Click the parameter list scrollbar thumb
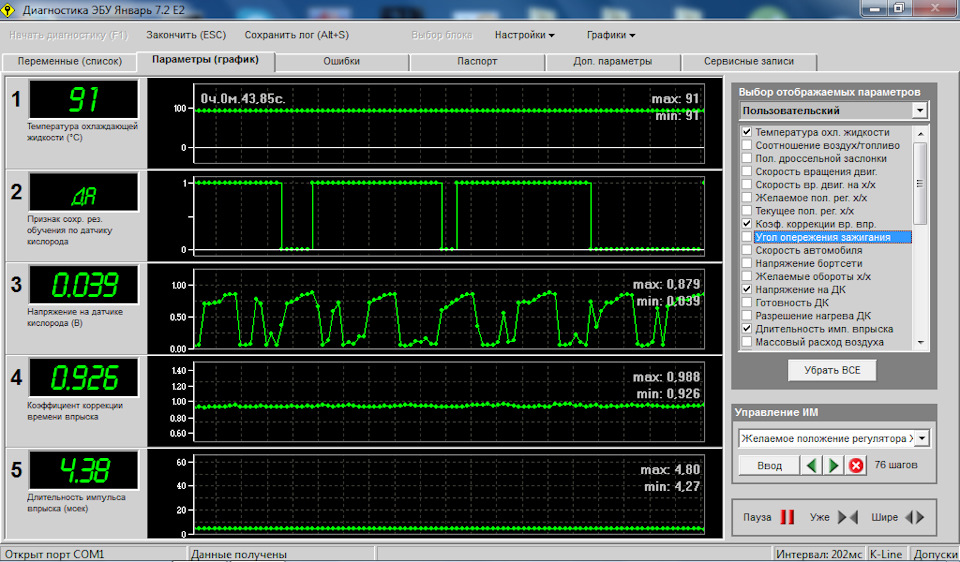Viewport: 960px width, 562px height. pyautogui.click(x=920, y=183)
